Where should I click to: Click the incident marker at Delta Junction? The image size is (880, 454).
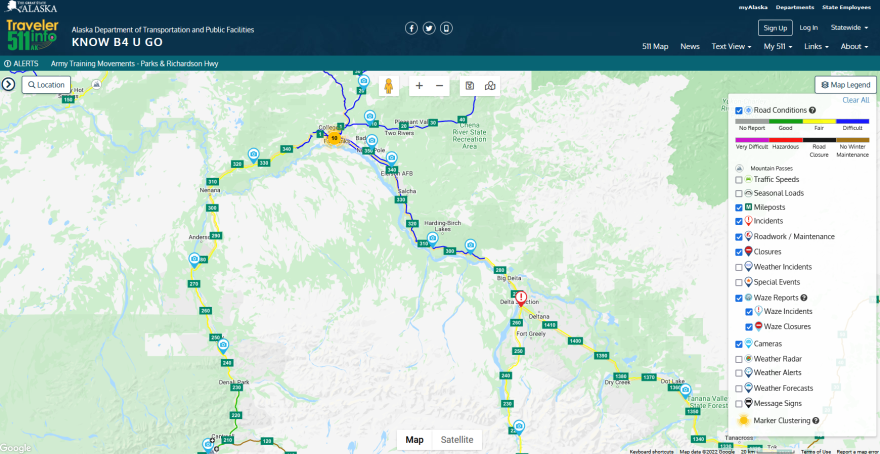pos(521,297)
